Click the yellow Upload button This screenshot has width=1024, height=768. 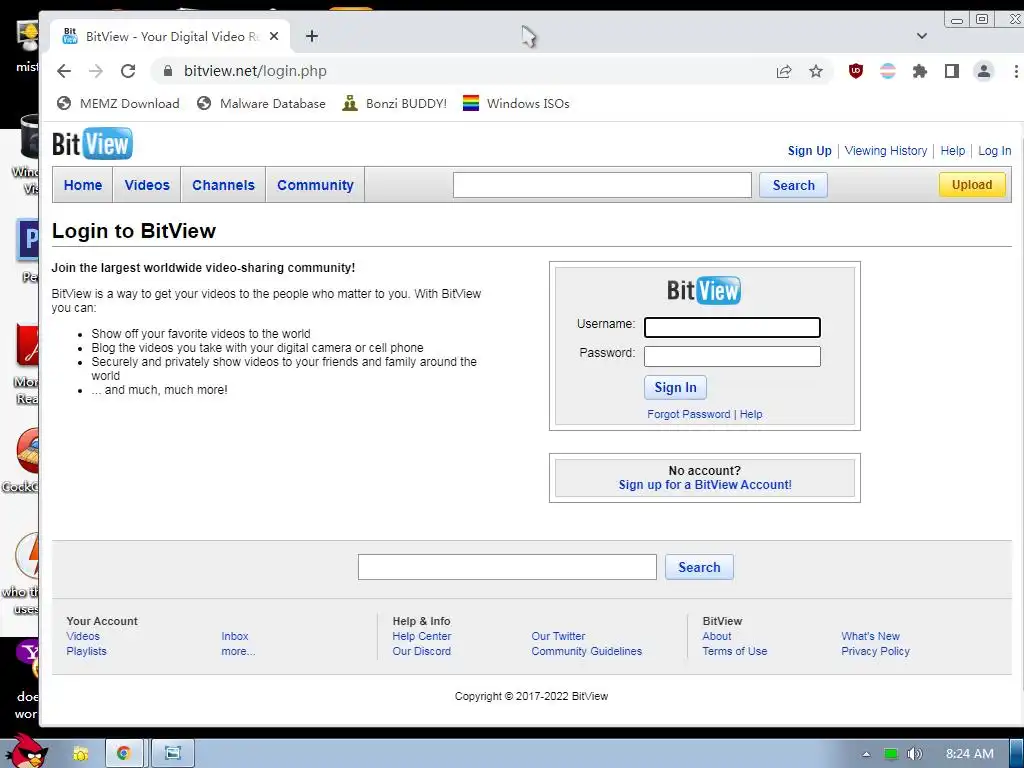pos(972,185)
